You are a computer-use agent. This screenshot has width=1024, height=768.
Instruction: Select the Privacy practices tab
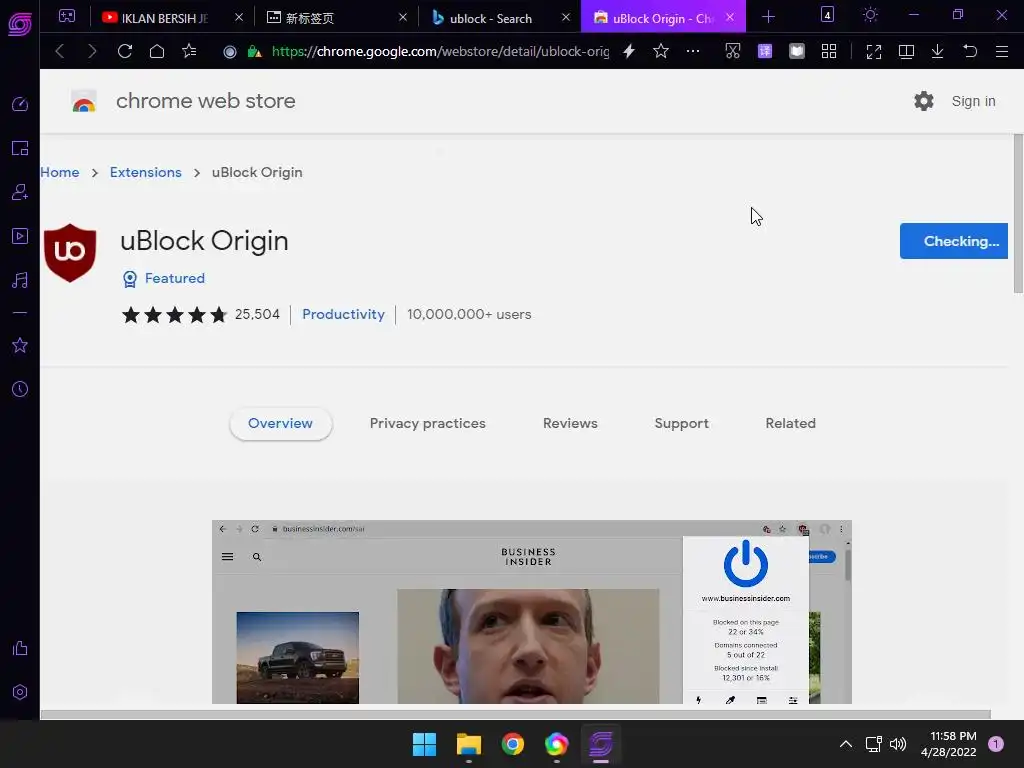pyautogui.click(x=428, y=423)
